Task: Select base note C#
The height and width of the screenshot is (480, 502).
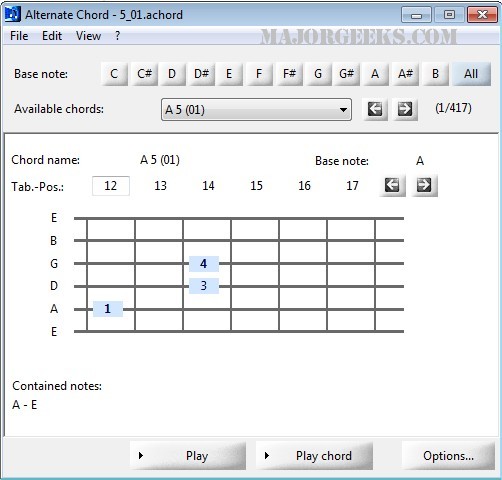Action: (x=144, y=74)
